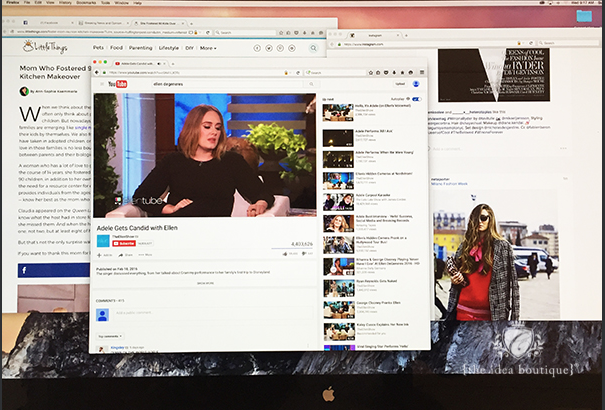Reload the page in the Instagram window
The width and height of the screenshot is (605, 410).
click(x=531, y=43)
